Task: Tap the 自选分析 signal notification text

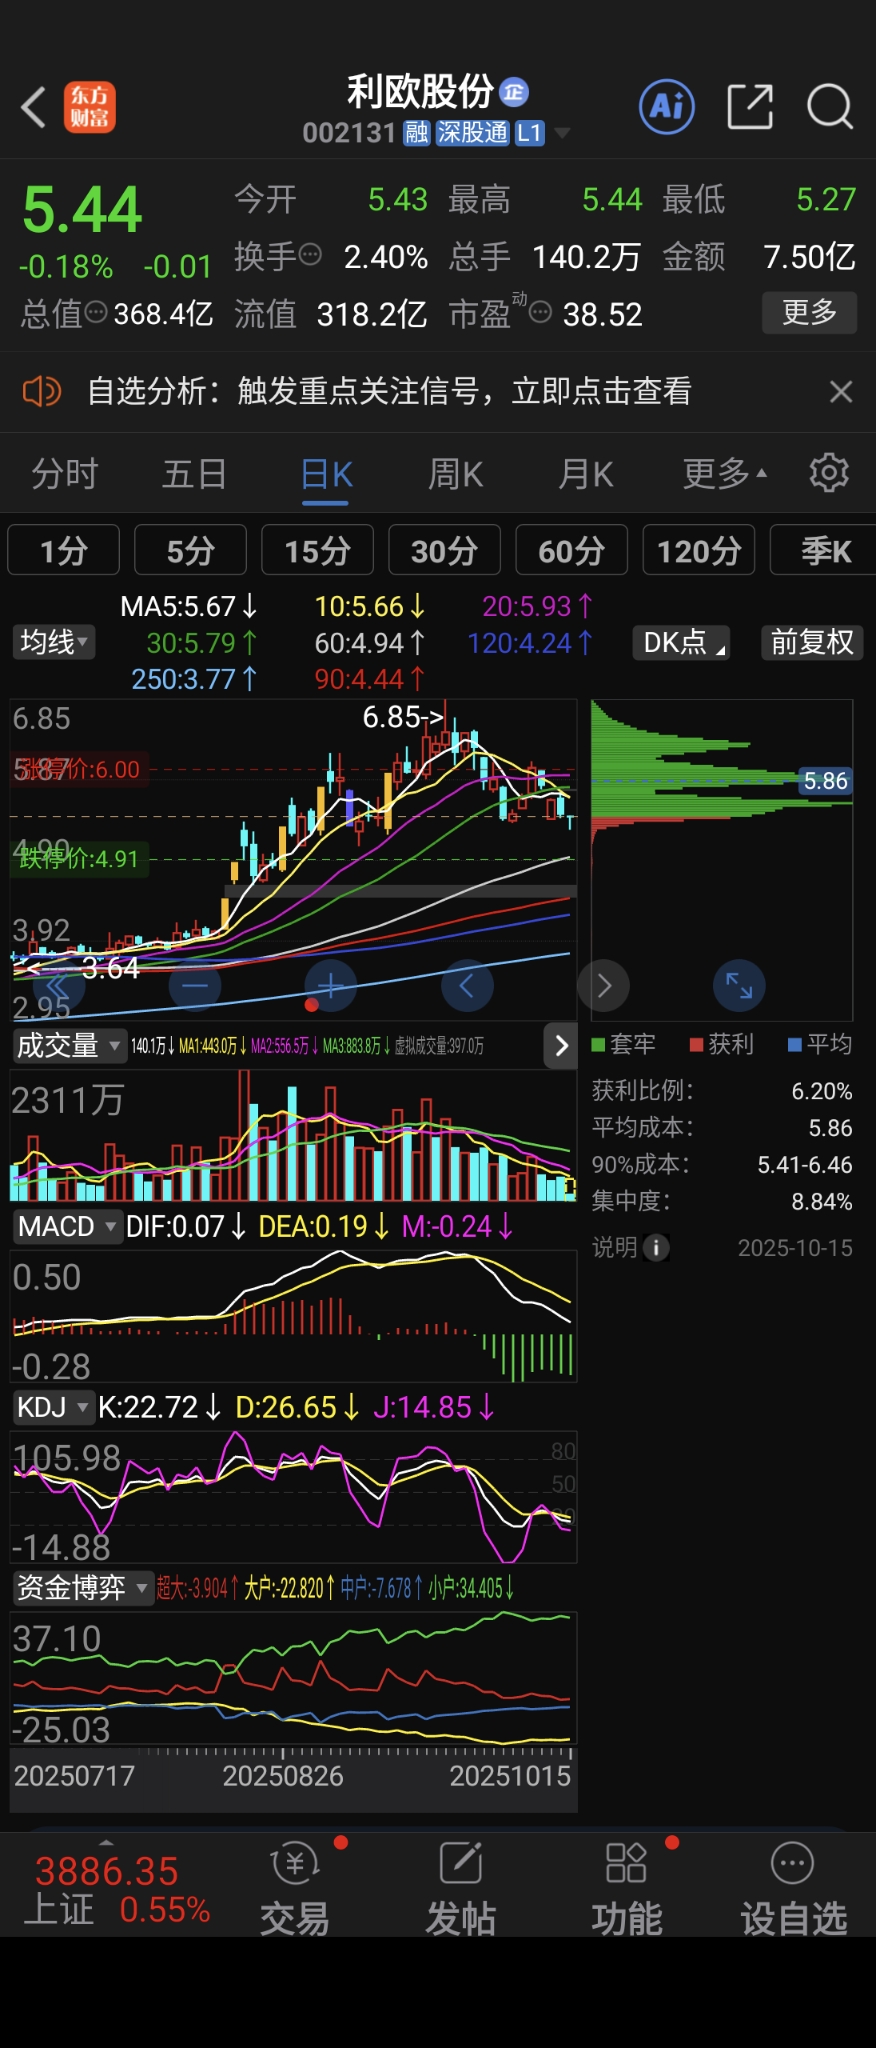Action: coord(389,391)
